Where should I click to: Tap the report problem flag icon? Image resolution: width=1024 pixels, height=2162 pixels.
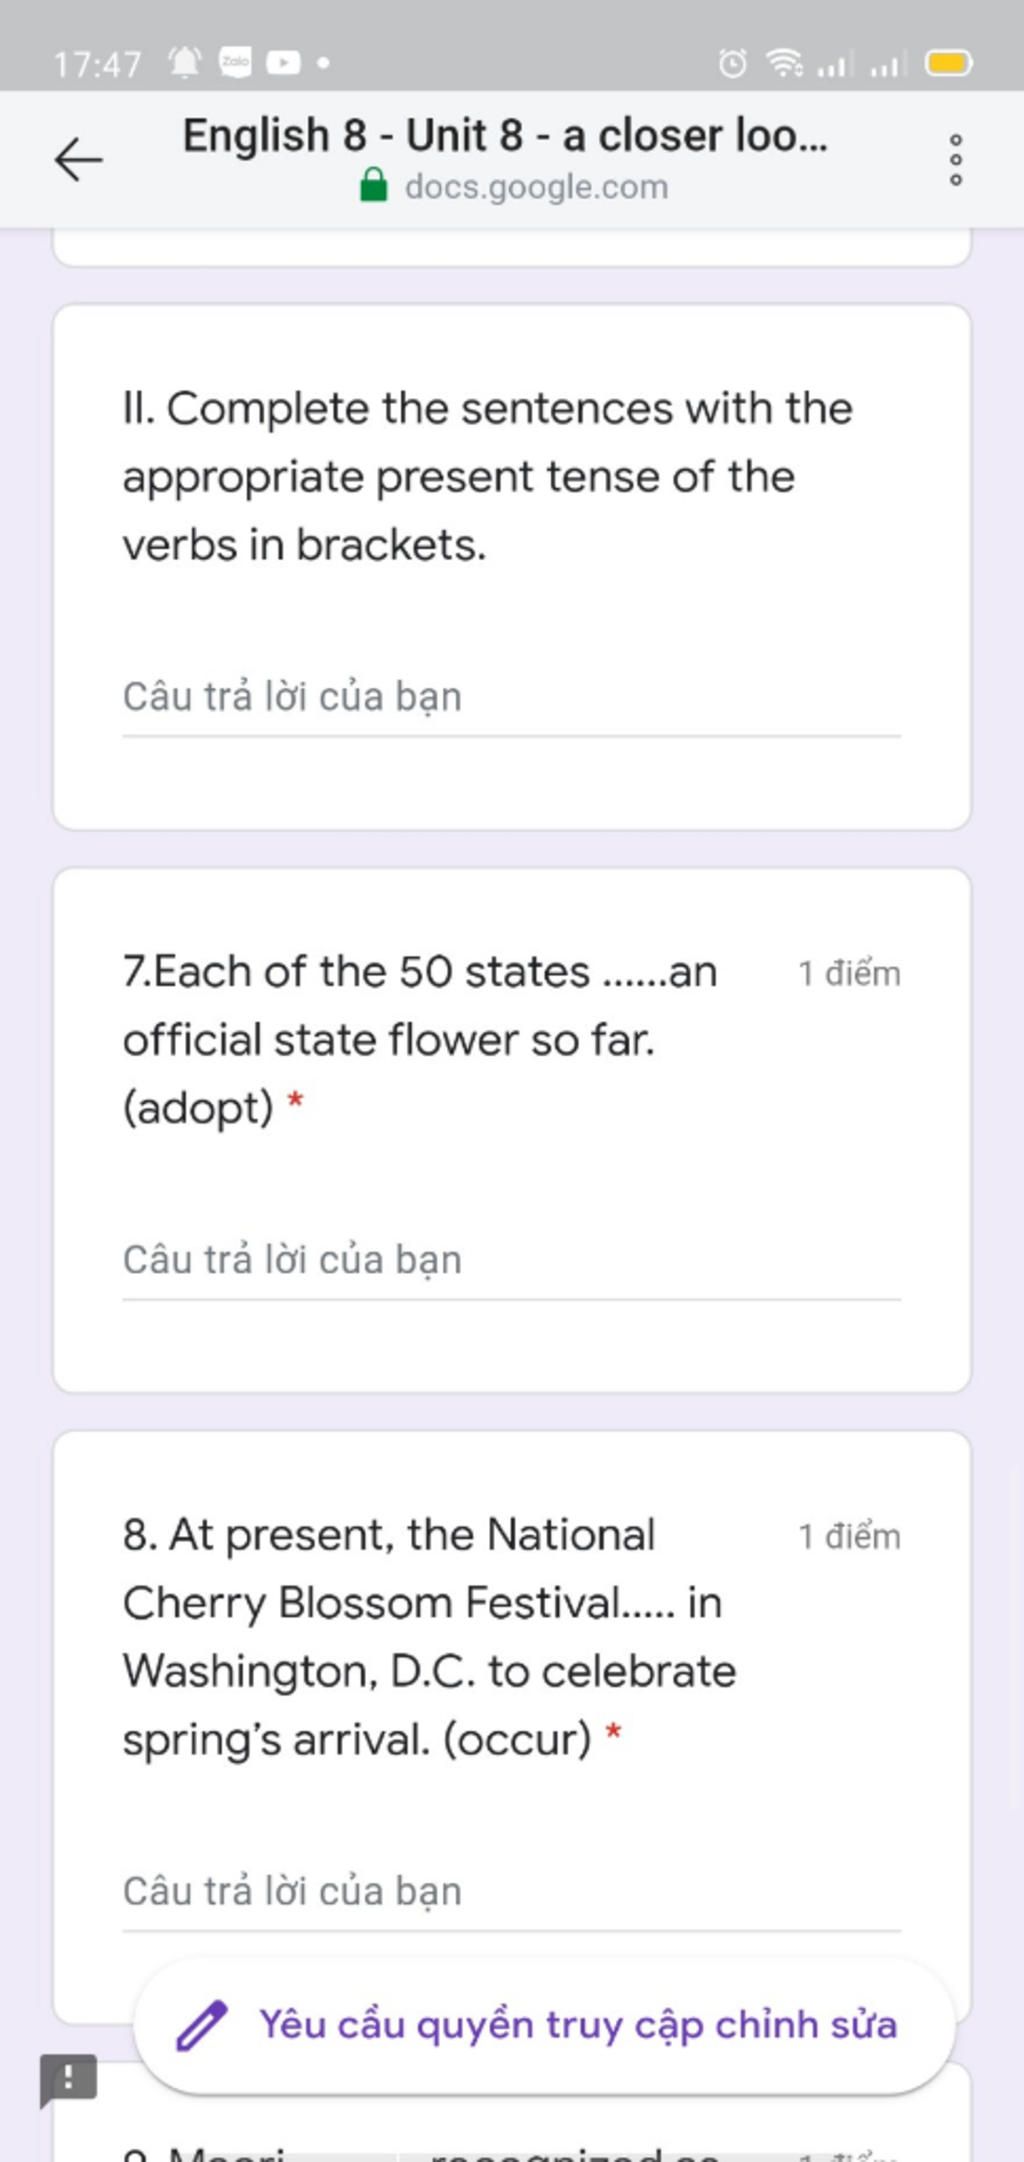pyautogui.click(x=68, y=2080)
